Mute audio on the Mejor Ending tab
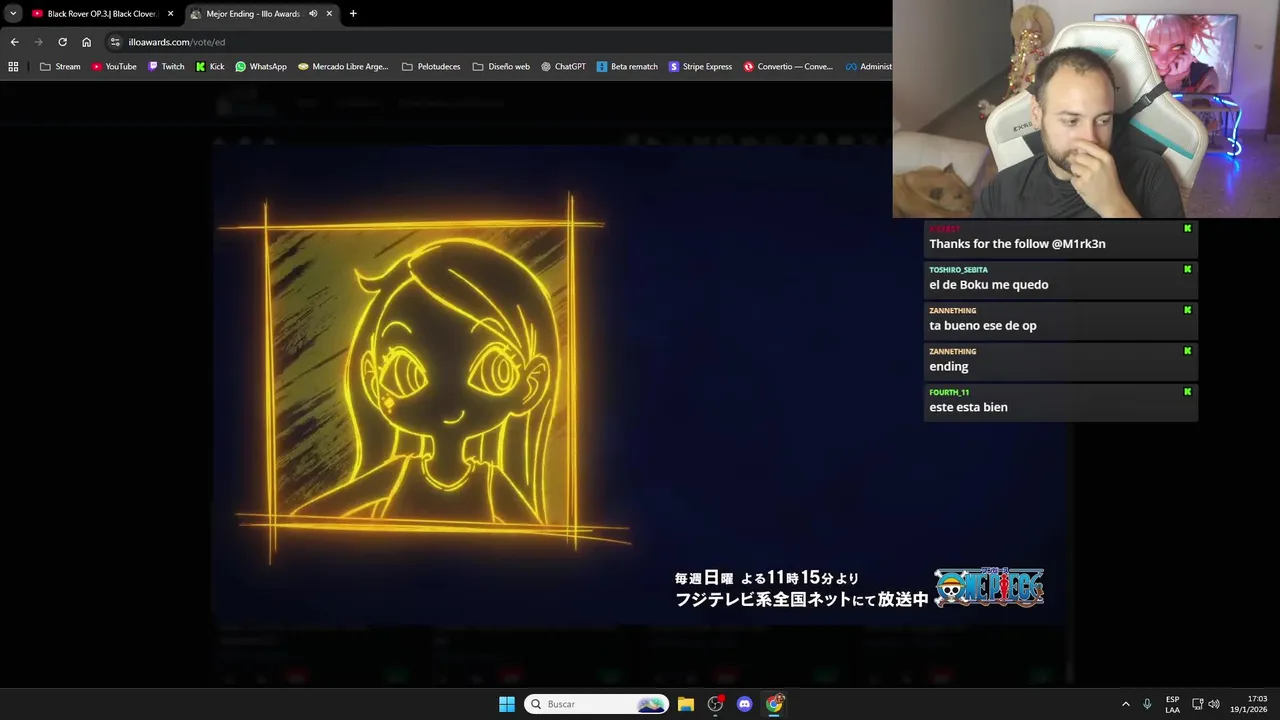 pyautogui.click(x=313, y=14)
